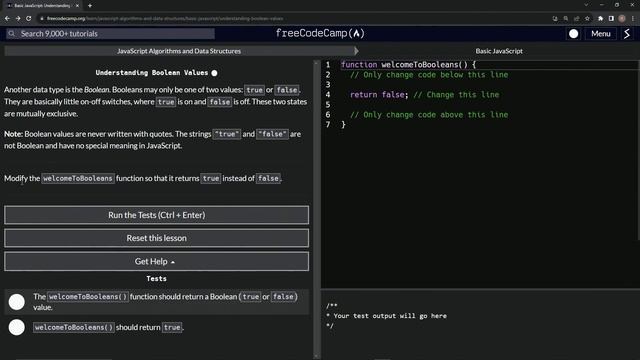The width and height of the screenshot is (640, 360).
Task: Open the Menu button in the header
Action: pyautogui.click(x=601, y=34)
